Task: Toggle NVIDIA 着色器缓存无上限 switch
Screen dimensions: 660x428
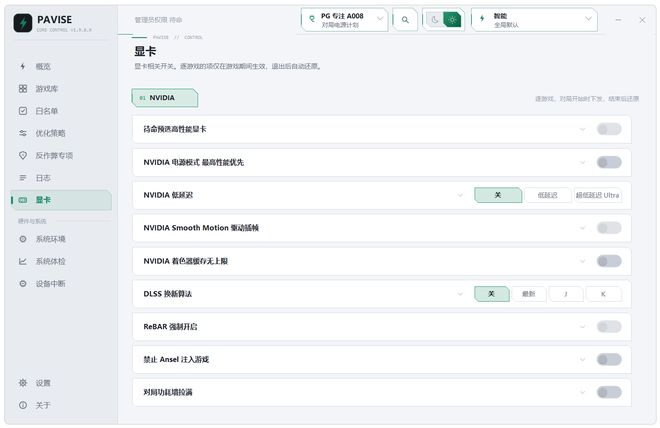Action: pyautogui.click(x=609, y=261)
